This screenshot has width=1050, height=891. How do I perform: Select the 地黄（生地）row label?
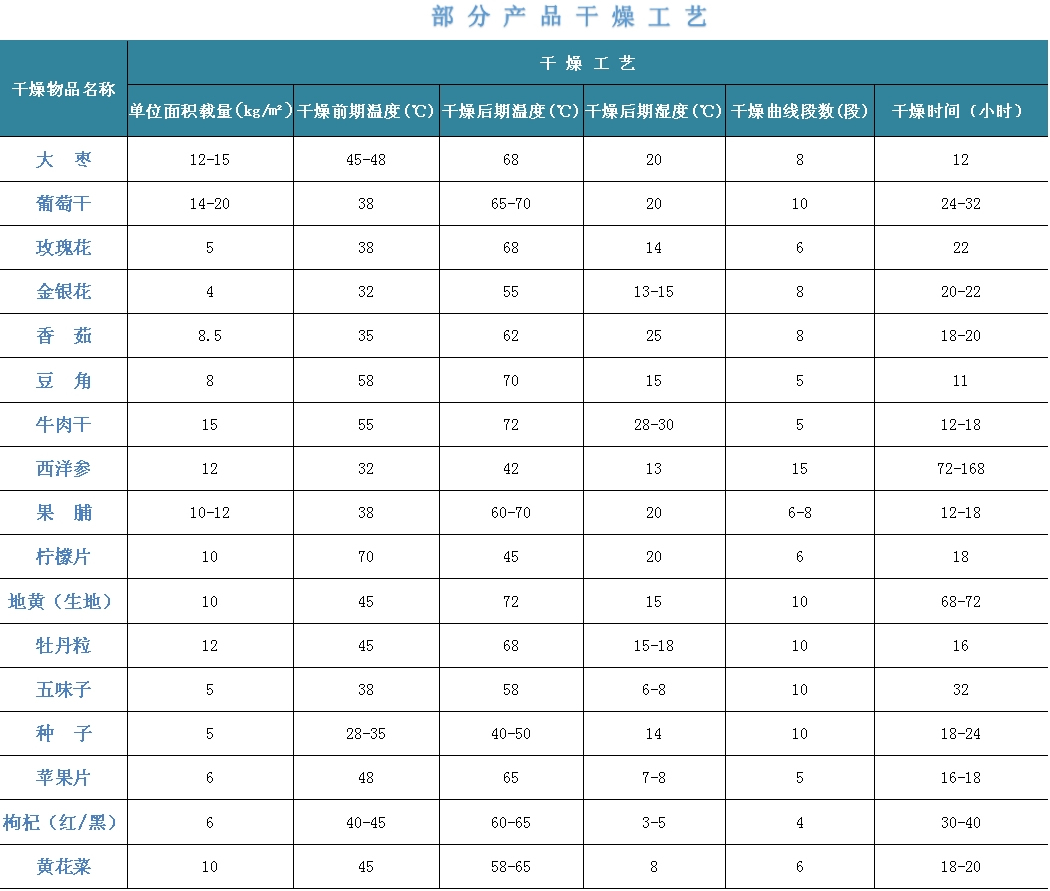[x=63, y=601]
